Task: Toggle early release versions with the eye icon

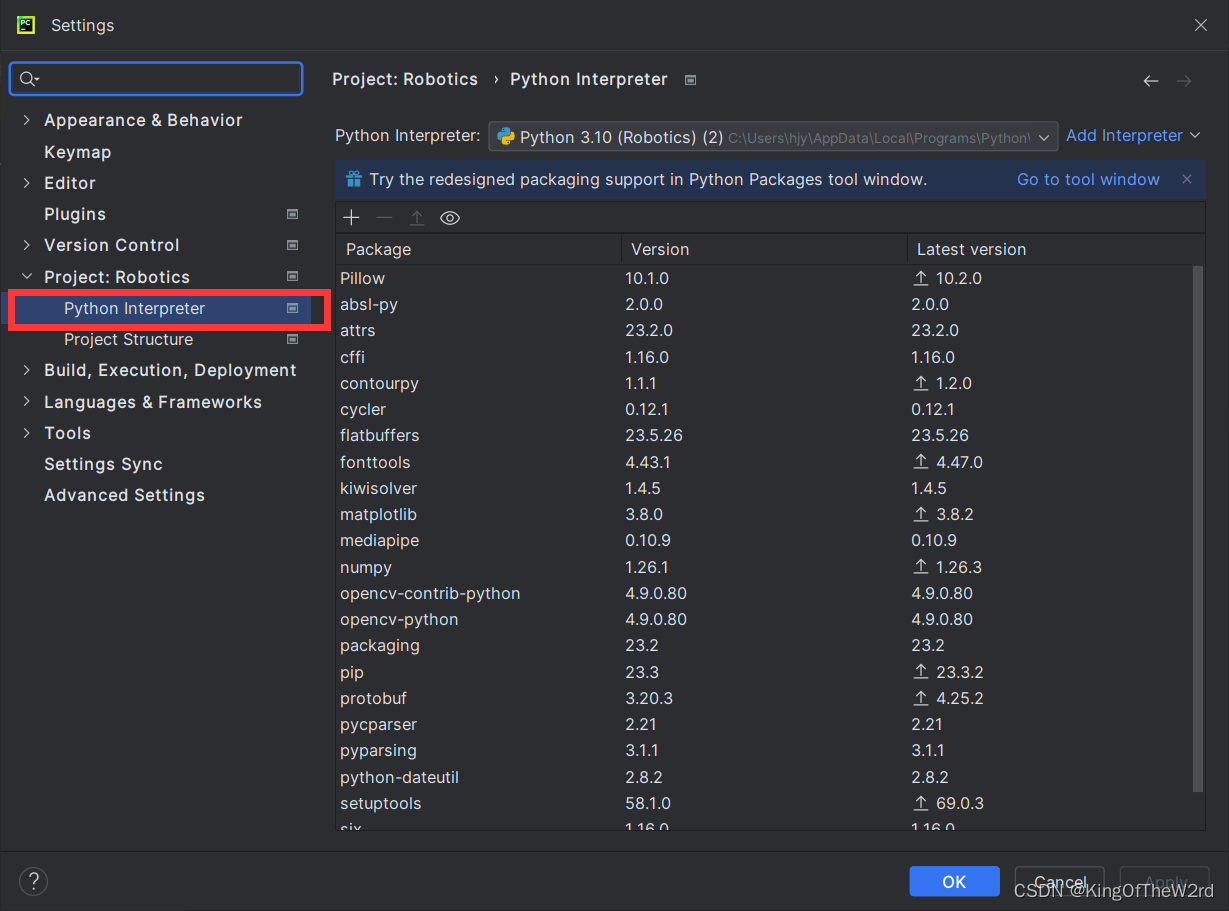Action: tap(449, 217)
